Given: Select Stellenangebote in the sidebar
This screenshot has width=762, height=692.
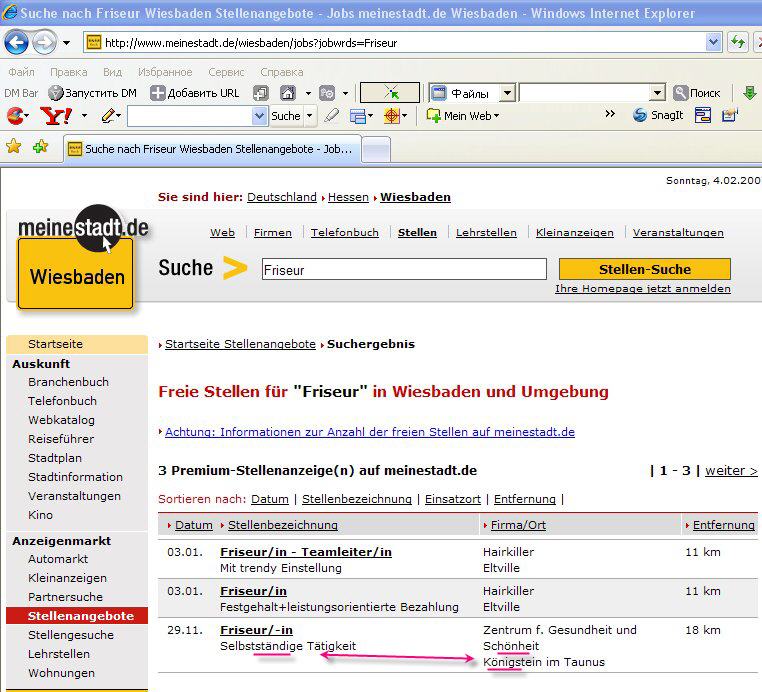Looking at the screenshot, I should pyautogui.click(x=77, y=616).
